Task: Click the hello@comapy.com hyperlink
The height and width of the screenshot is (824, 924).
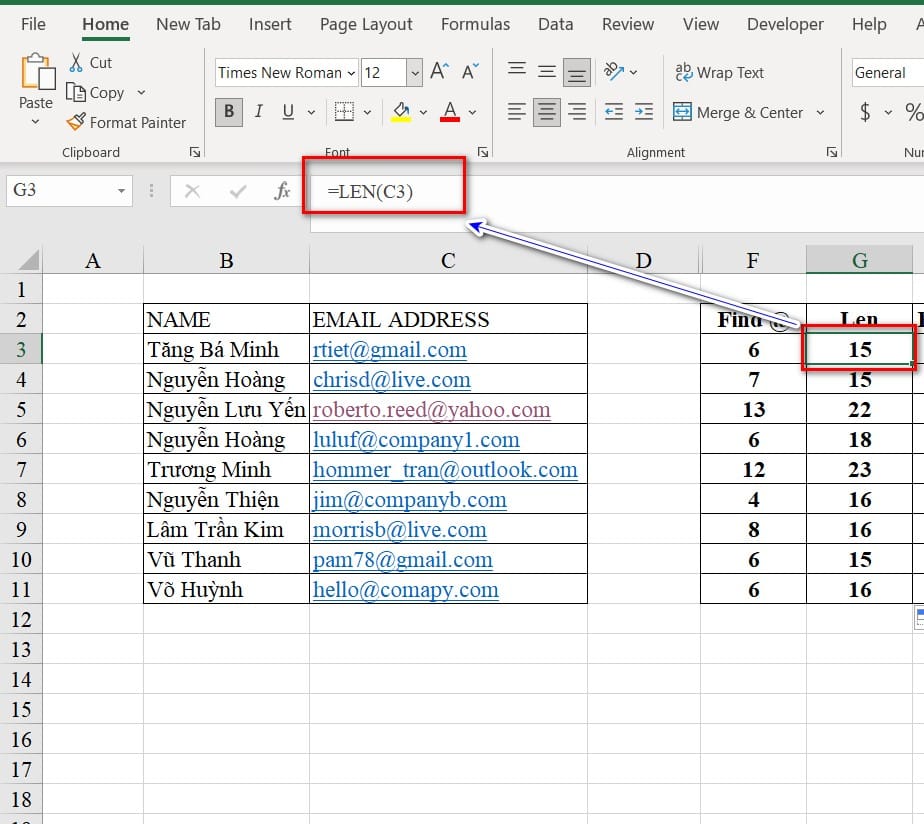Action: point(405,590)
